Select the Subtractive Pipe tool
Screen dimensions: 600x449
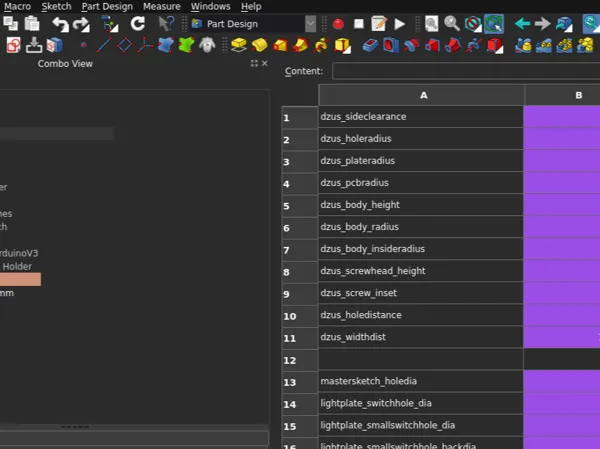point(453,45)
